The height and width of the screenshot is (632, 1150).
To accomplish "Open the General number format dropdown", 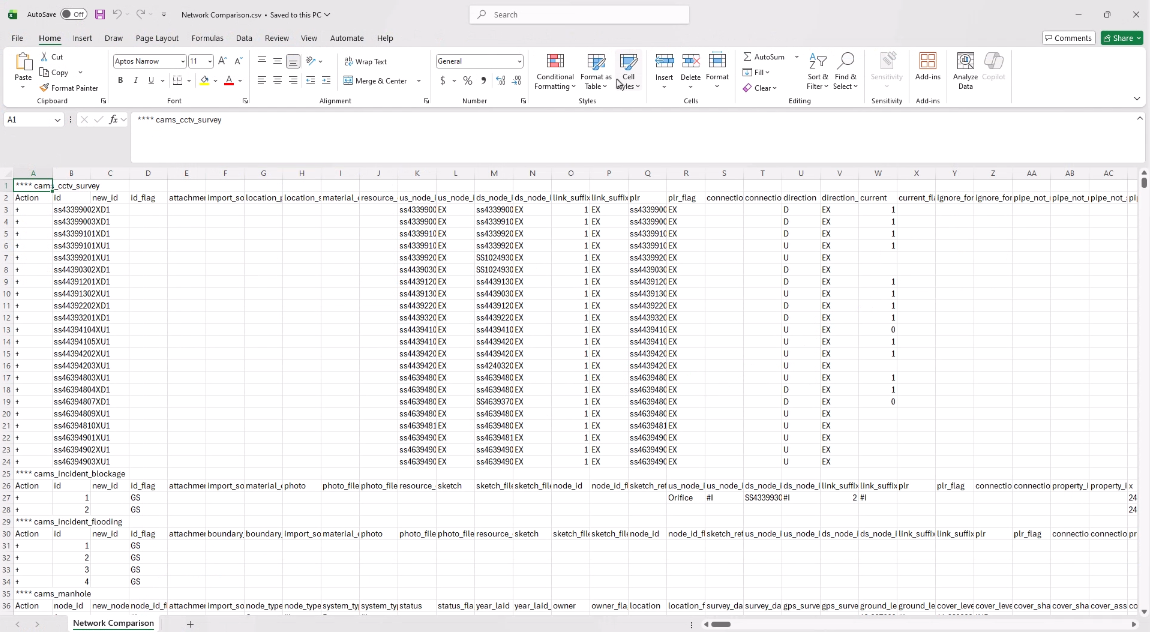I will 521,61.
